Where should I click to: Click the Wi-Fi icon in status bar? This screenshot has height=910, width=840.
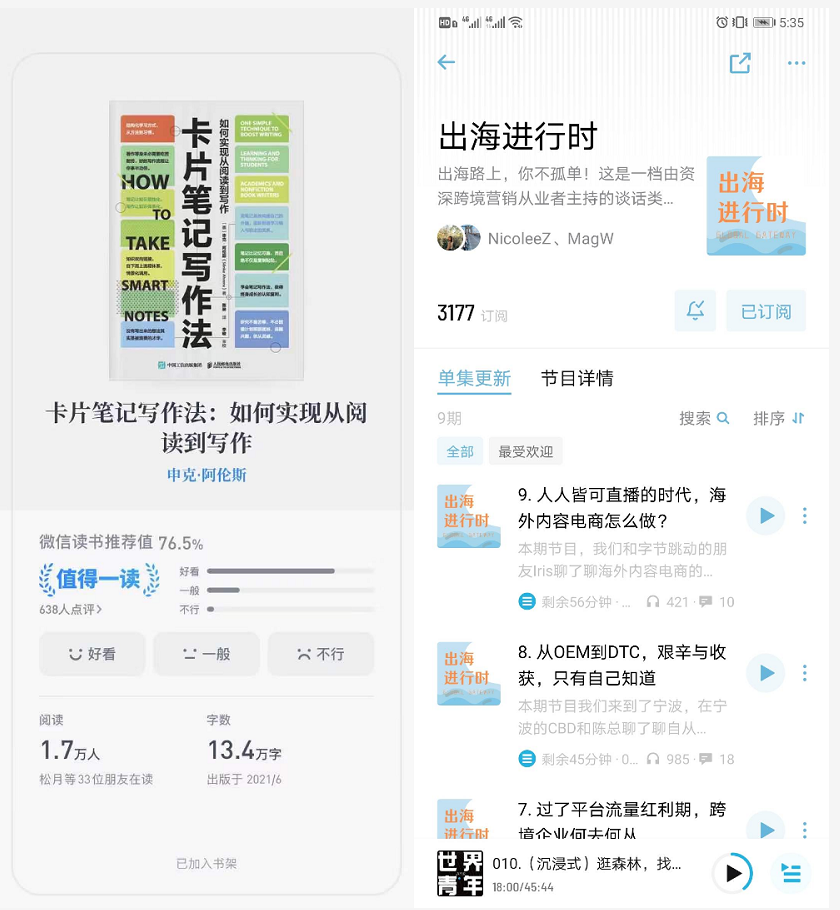click(x=515, y=22)
